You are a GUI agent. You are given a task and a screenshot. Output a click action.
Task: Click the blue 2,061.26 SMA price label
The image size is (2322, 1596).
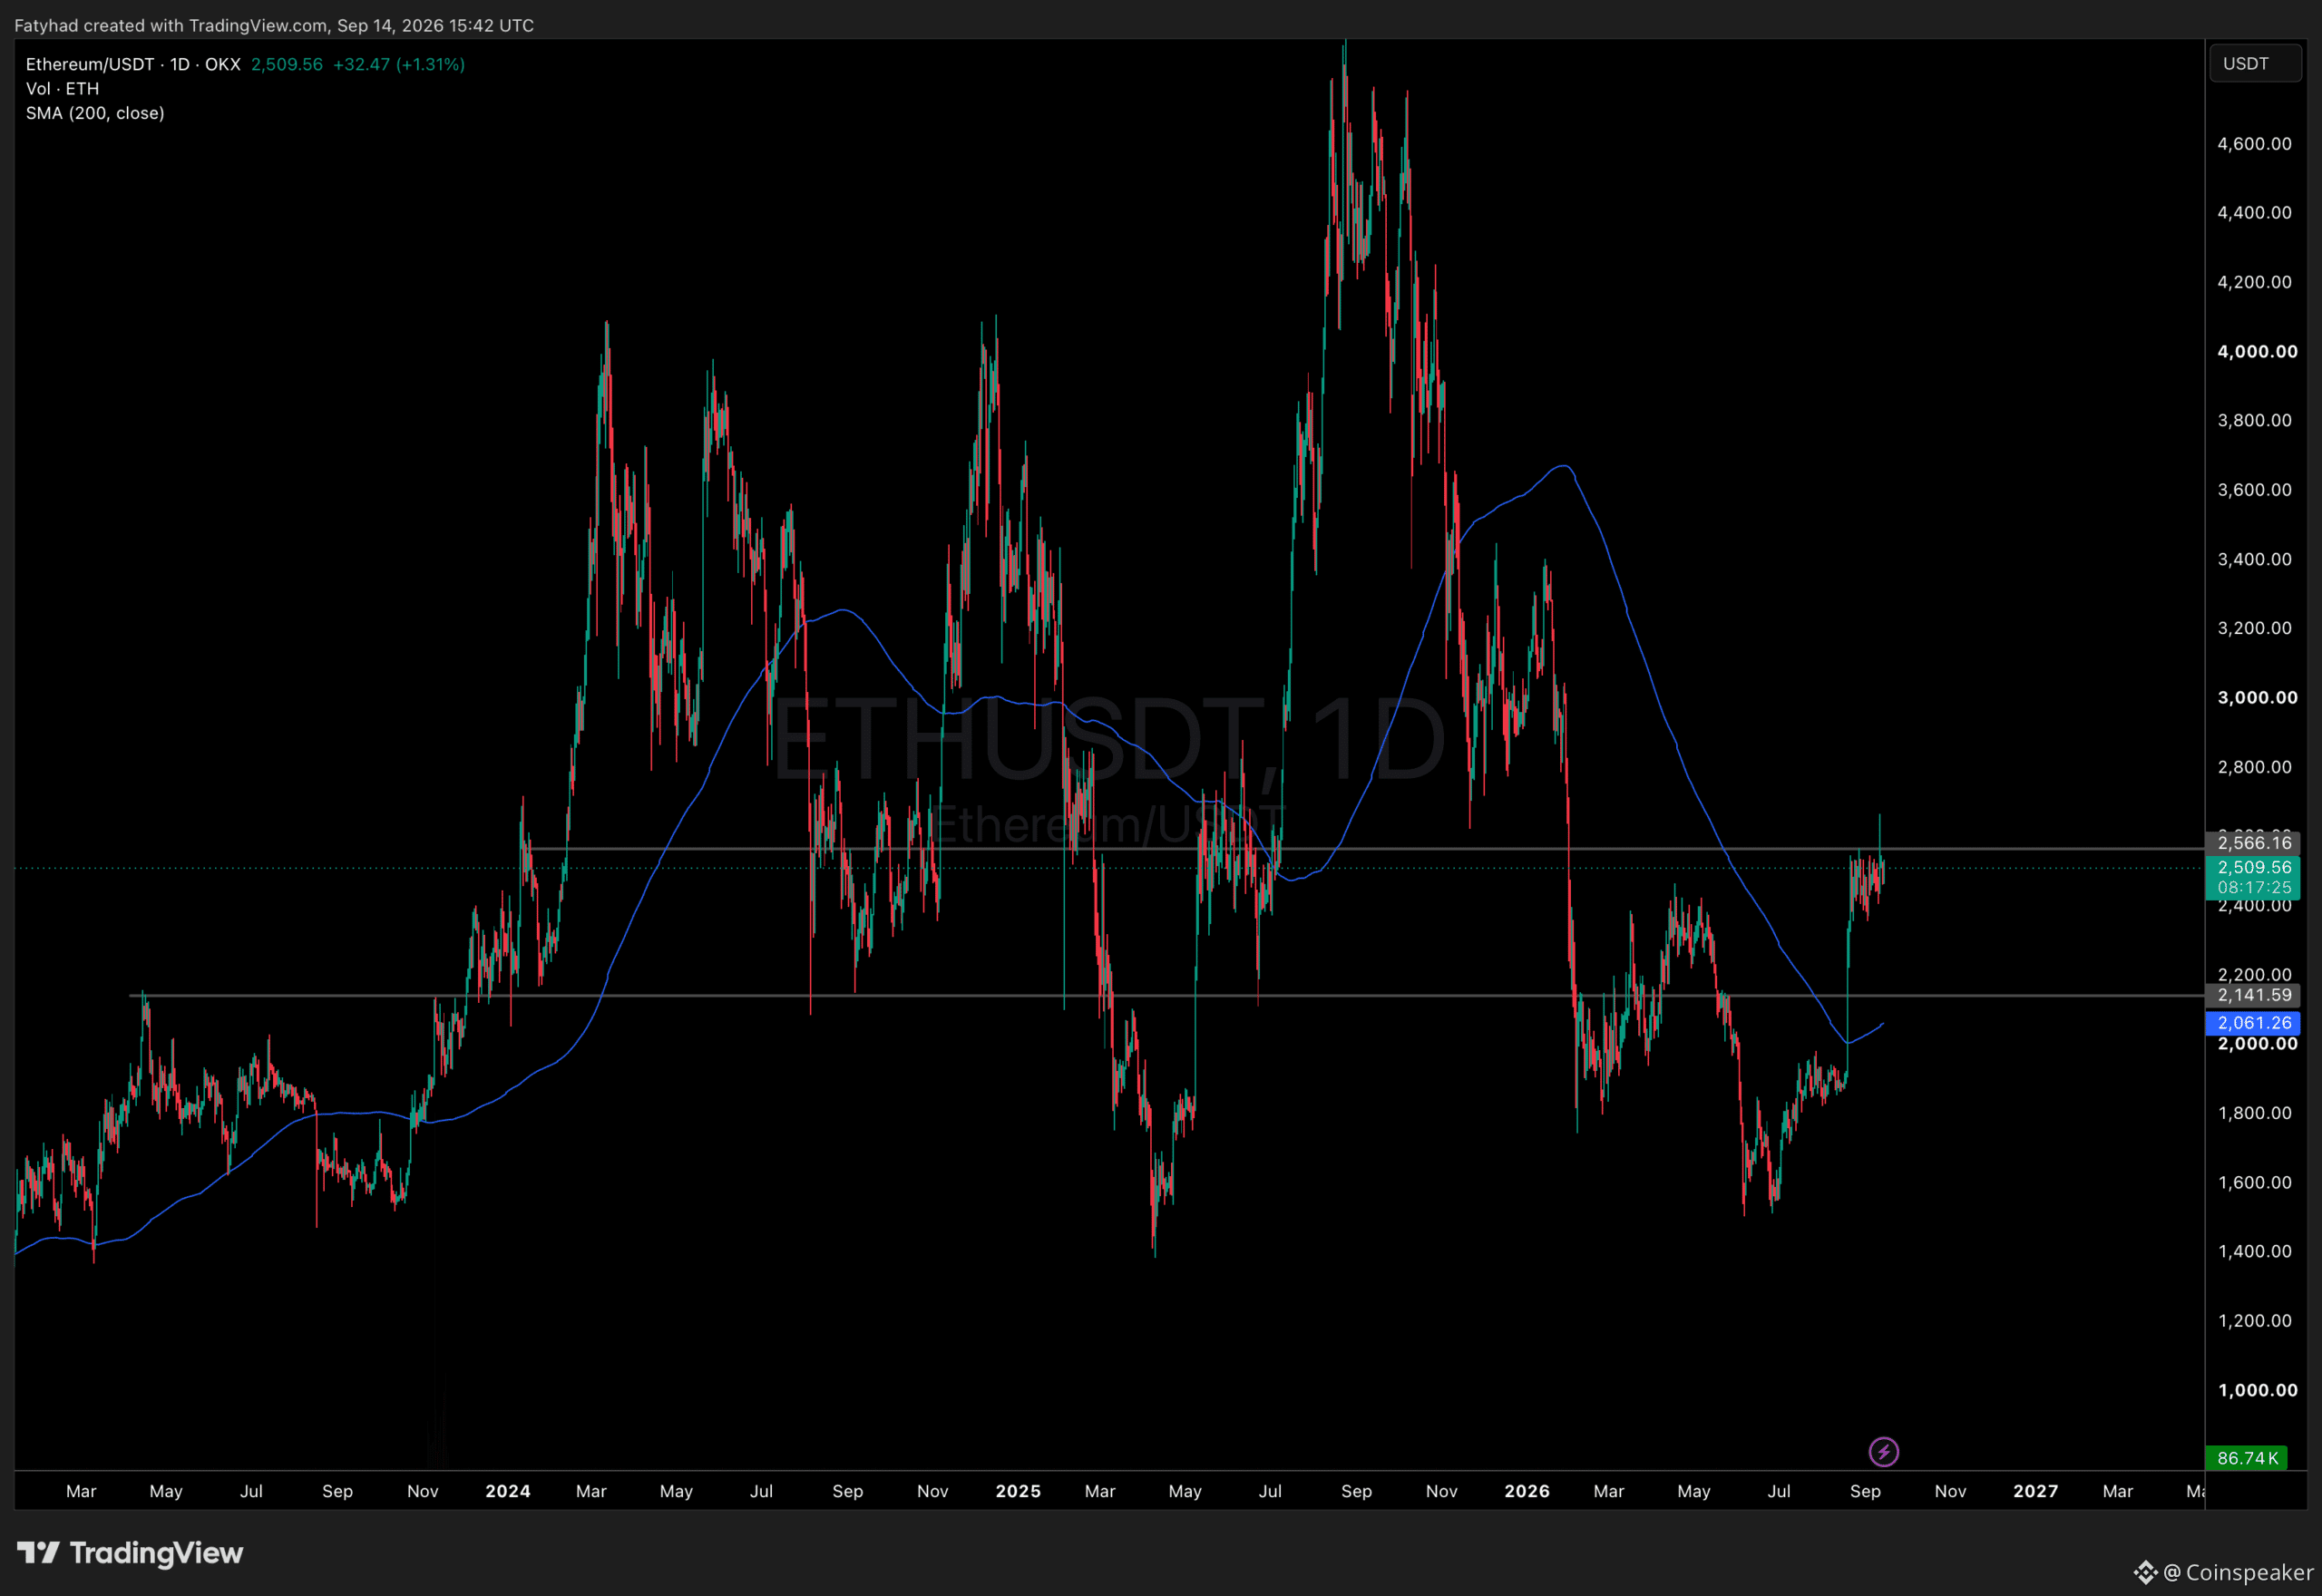[2253, 1022]
